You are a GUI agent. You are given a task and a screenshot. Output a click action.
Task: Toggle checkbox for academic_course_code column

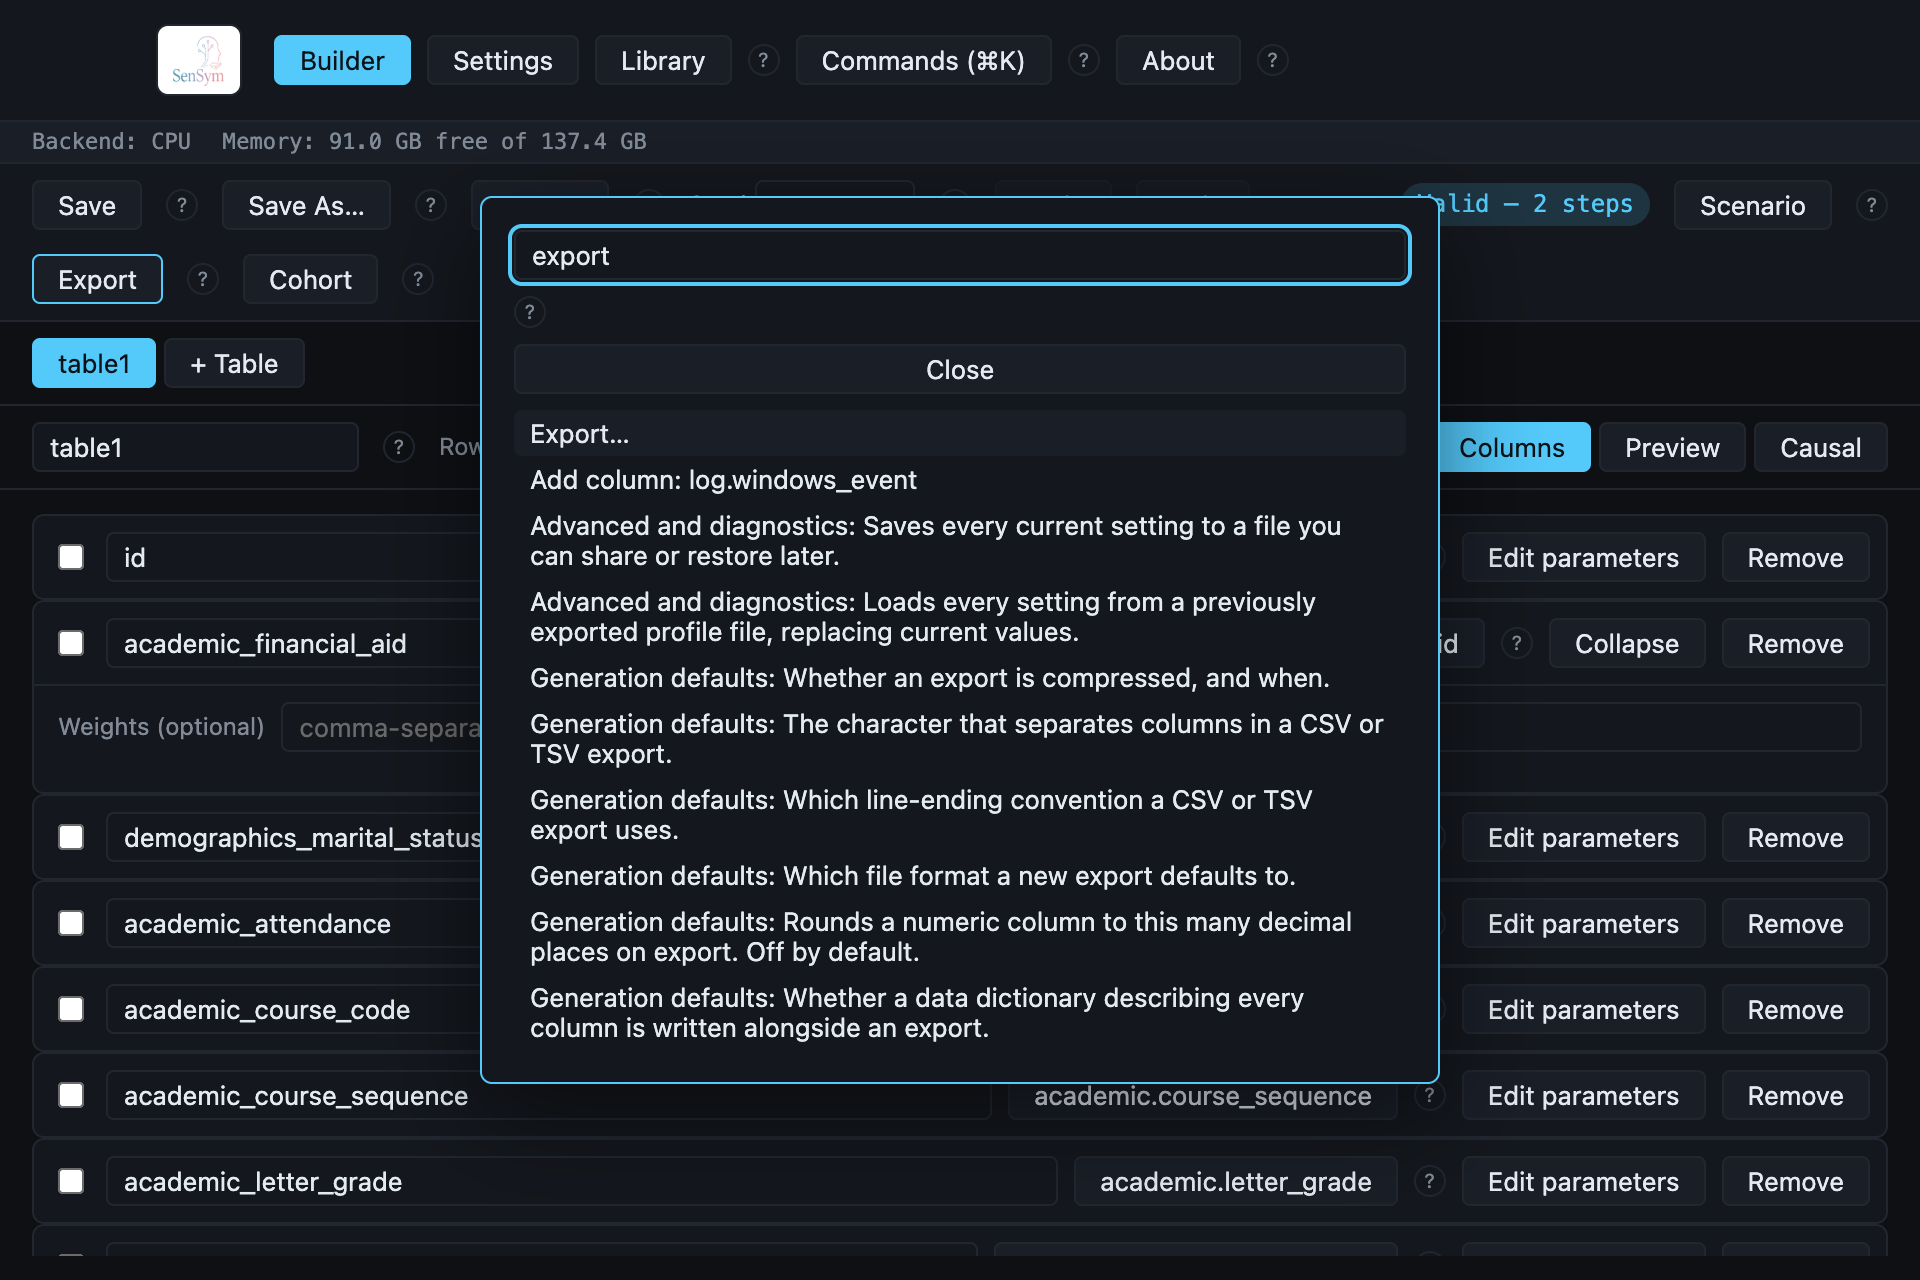pyautogui.click(x=71, y=1009)
